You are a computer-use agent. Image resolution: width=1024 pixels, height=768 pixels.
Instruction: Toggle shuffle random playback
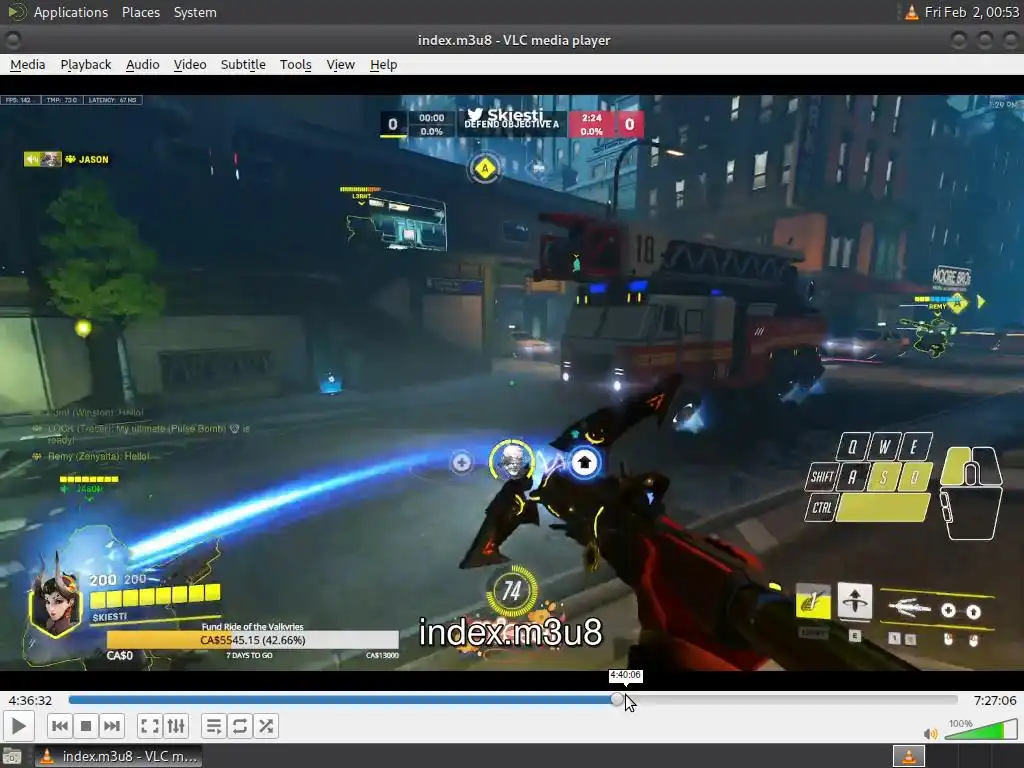266,726
